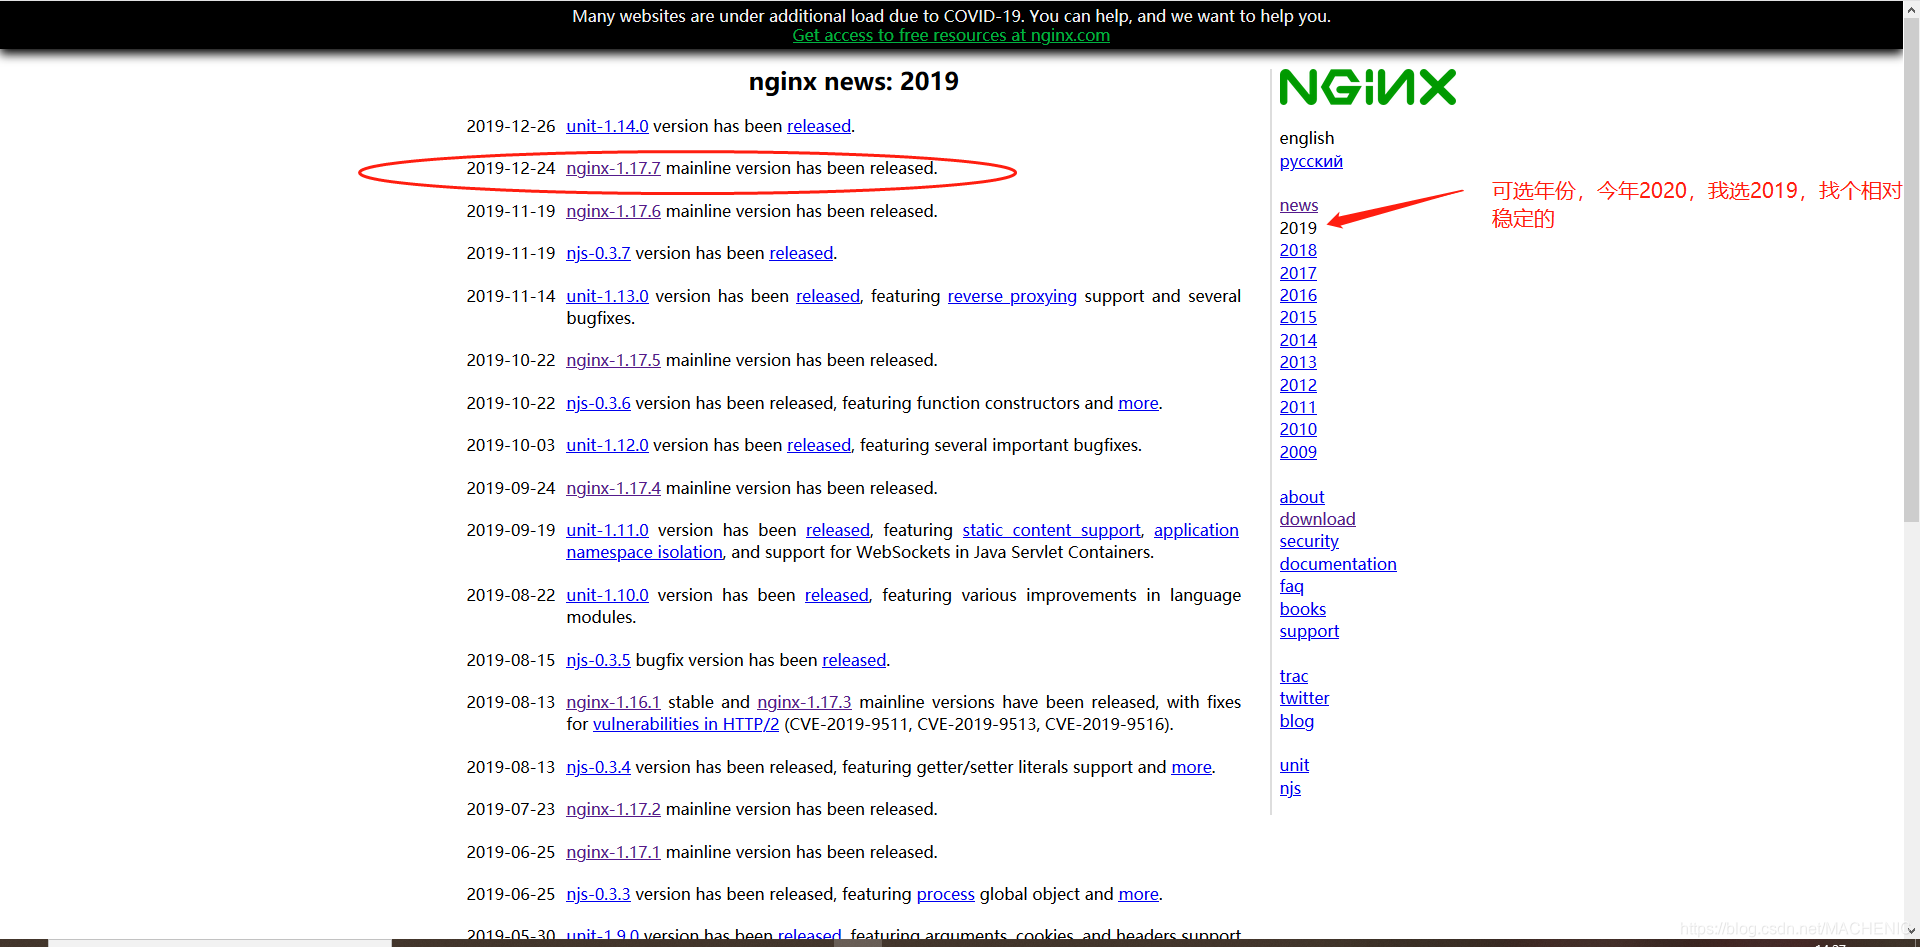This screenshot has width=1920, height=947.
Task: View news for year 2009
Action: point(1297,452)
